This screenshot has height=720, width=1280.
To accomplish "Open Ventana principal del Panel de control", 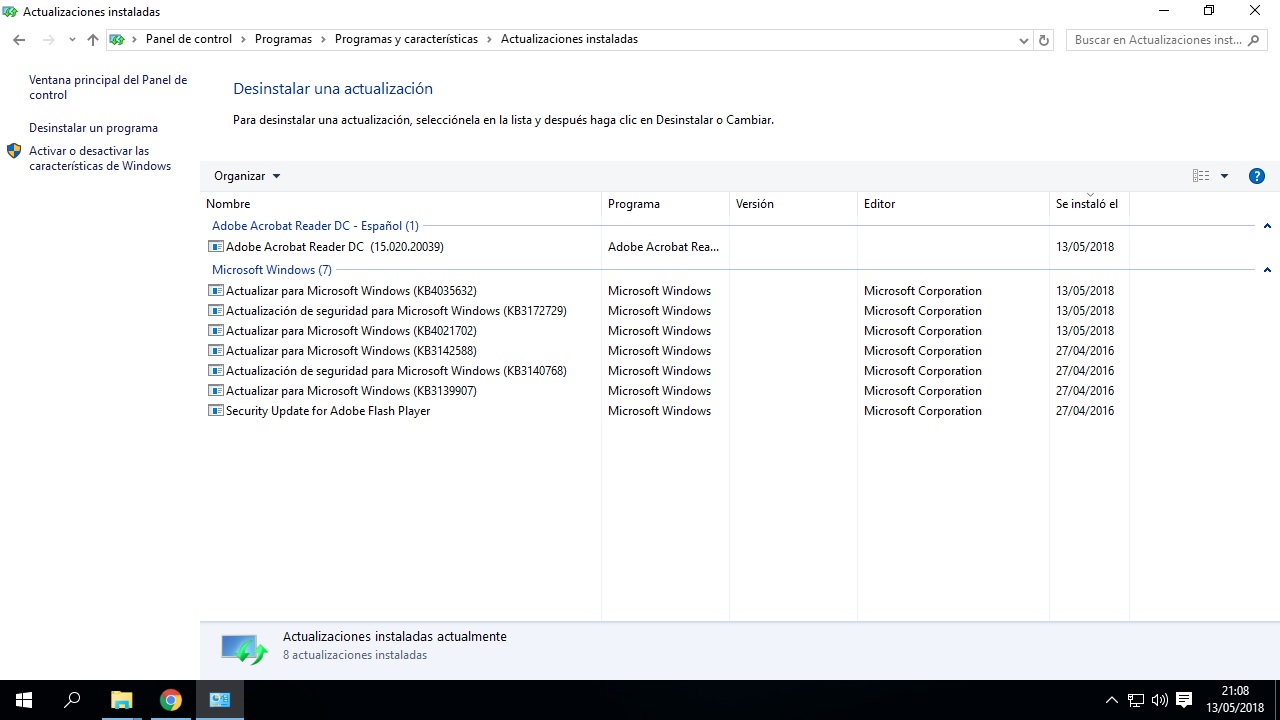I will click(x=108, y=88).
